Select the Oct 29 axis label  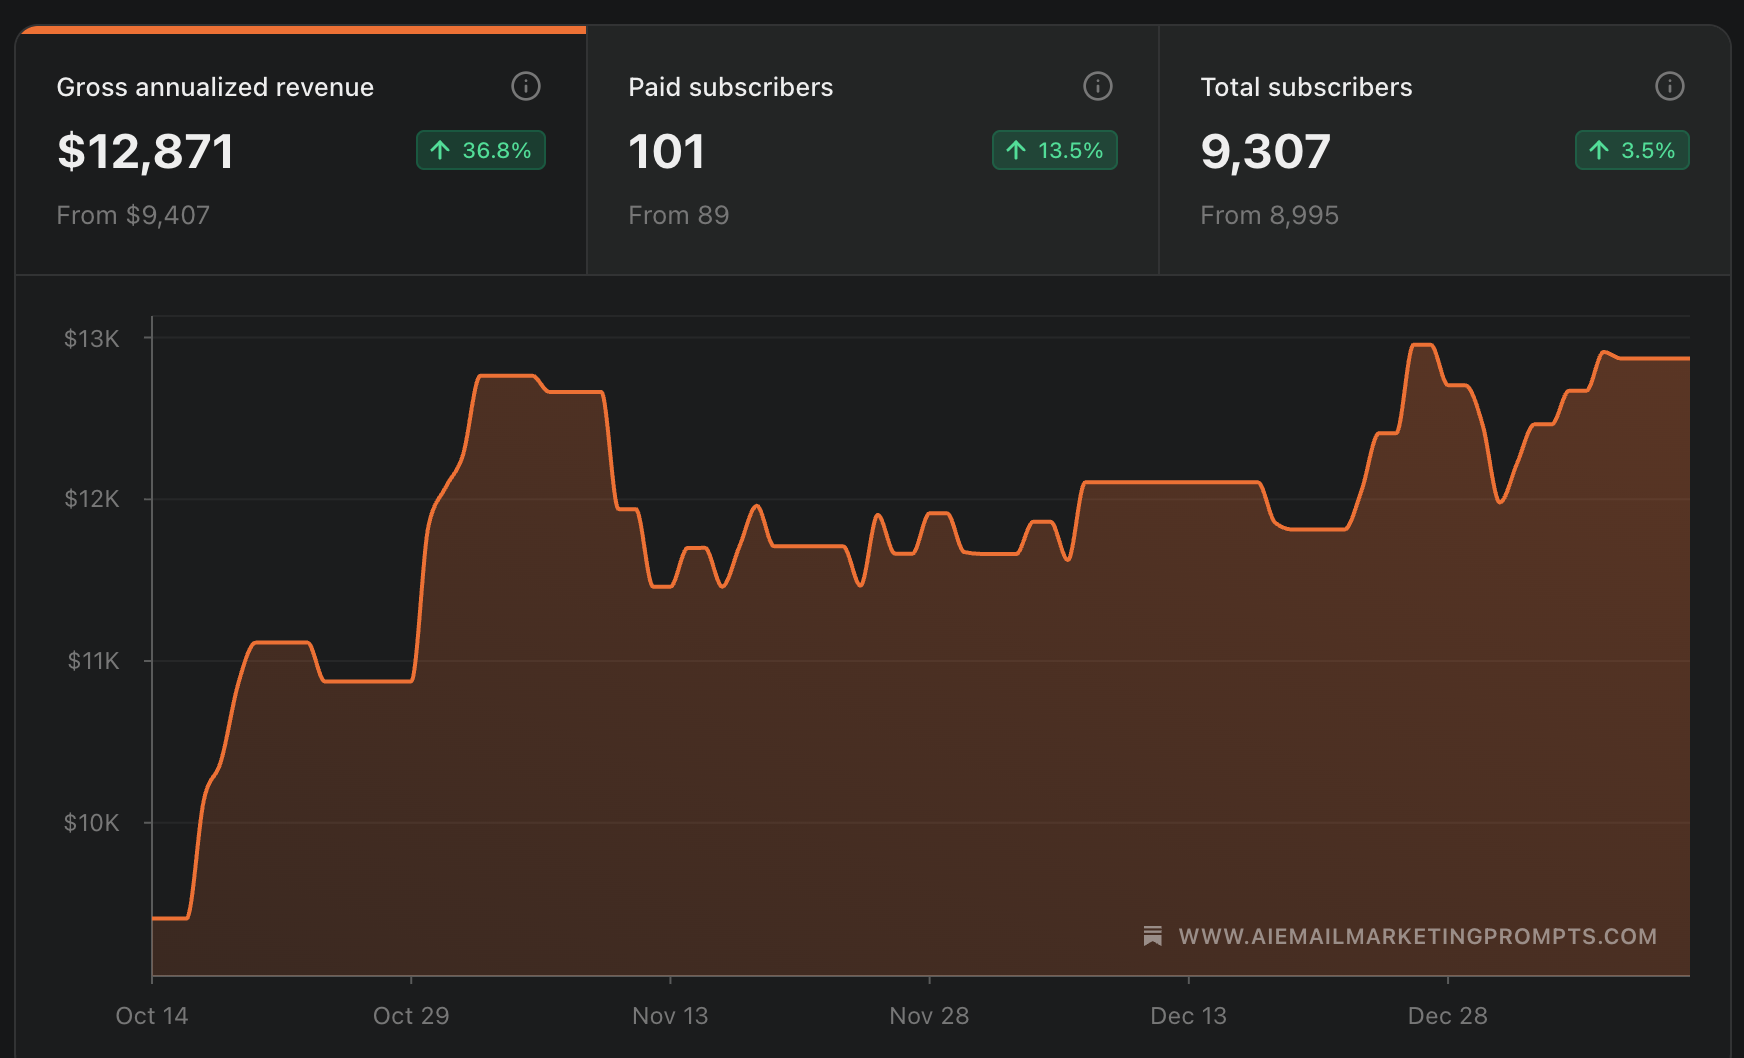[411, 1016]
